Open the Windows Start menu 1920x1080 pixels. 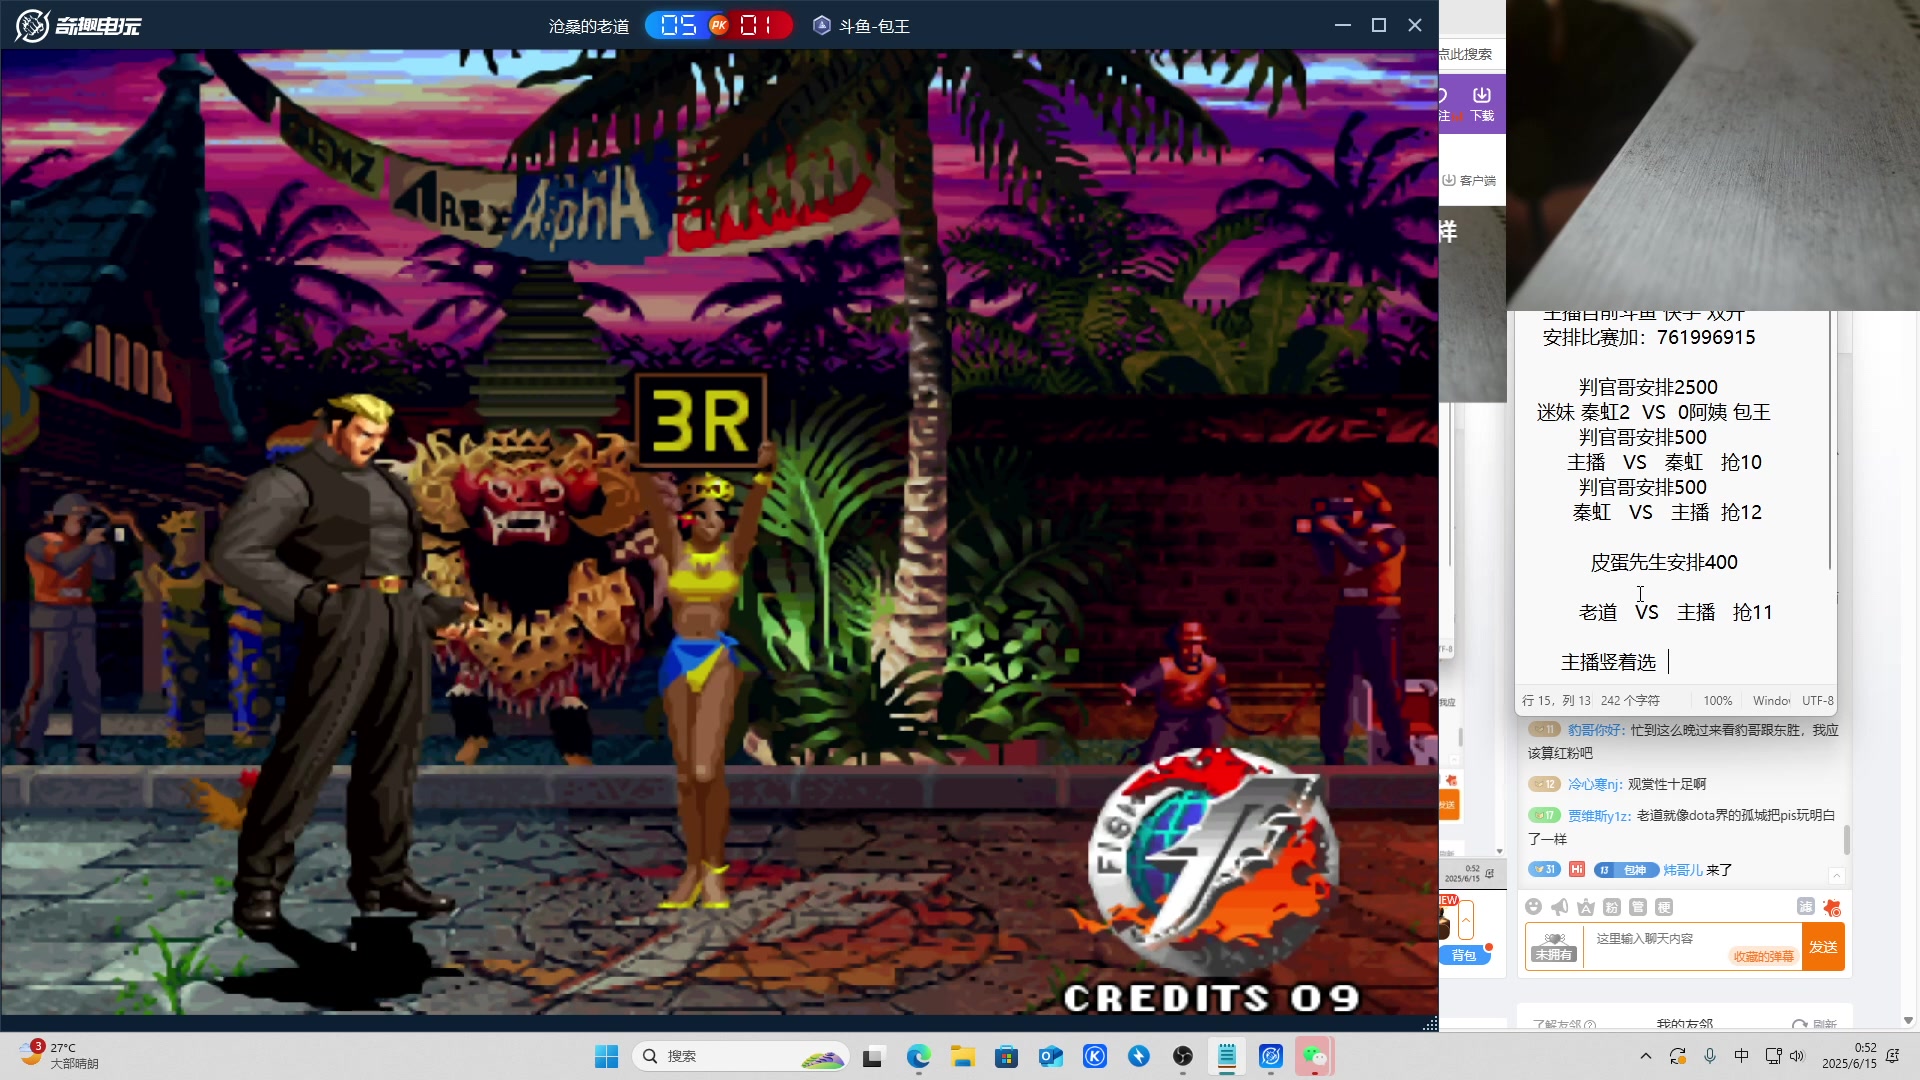606,1056
